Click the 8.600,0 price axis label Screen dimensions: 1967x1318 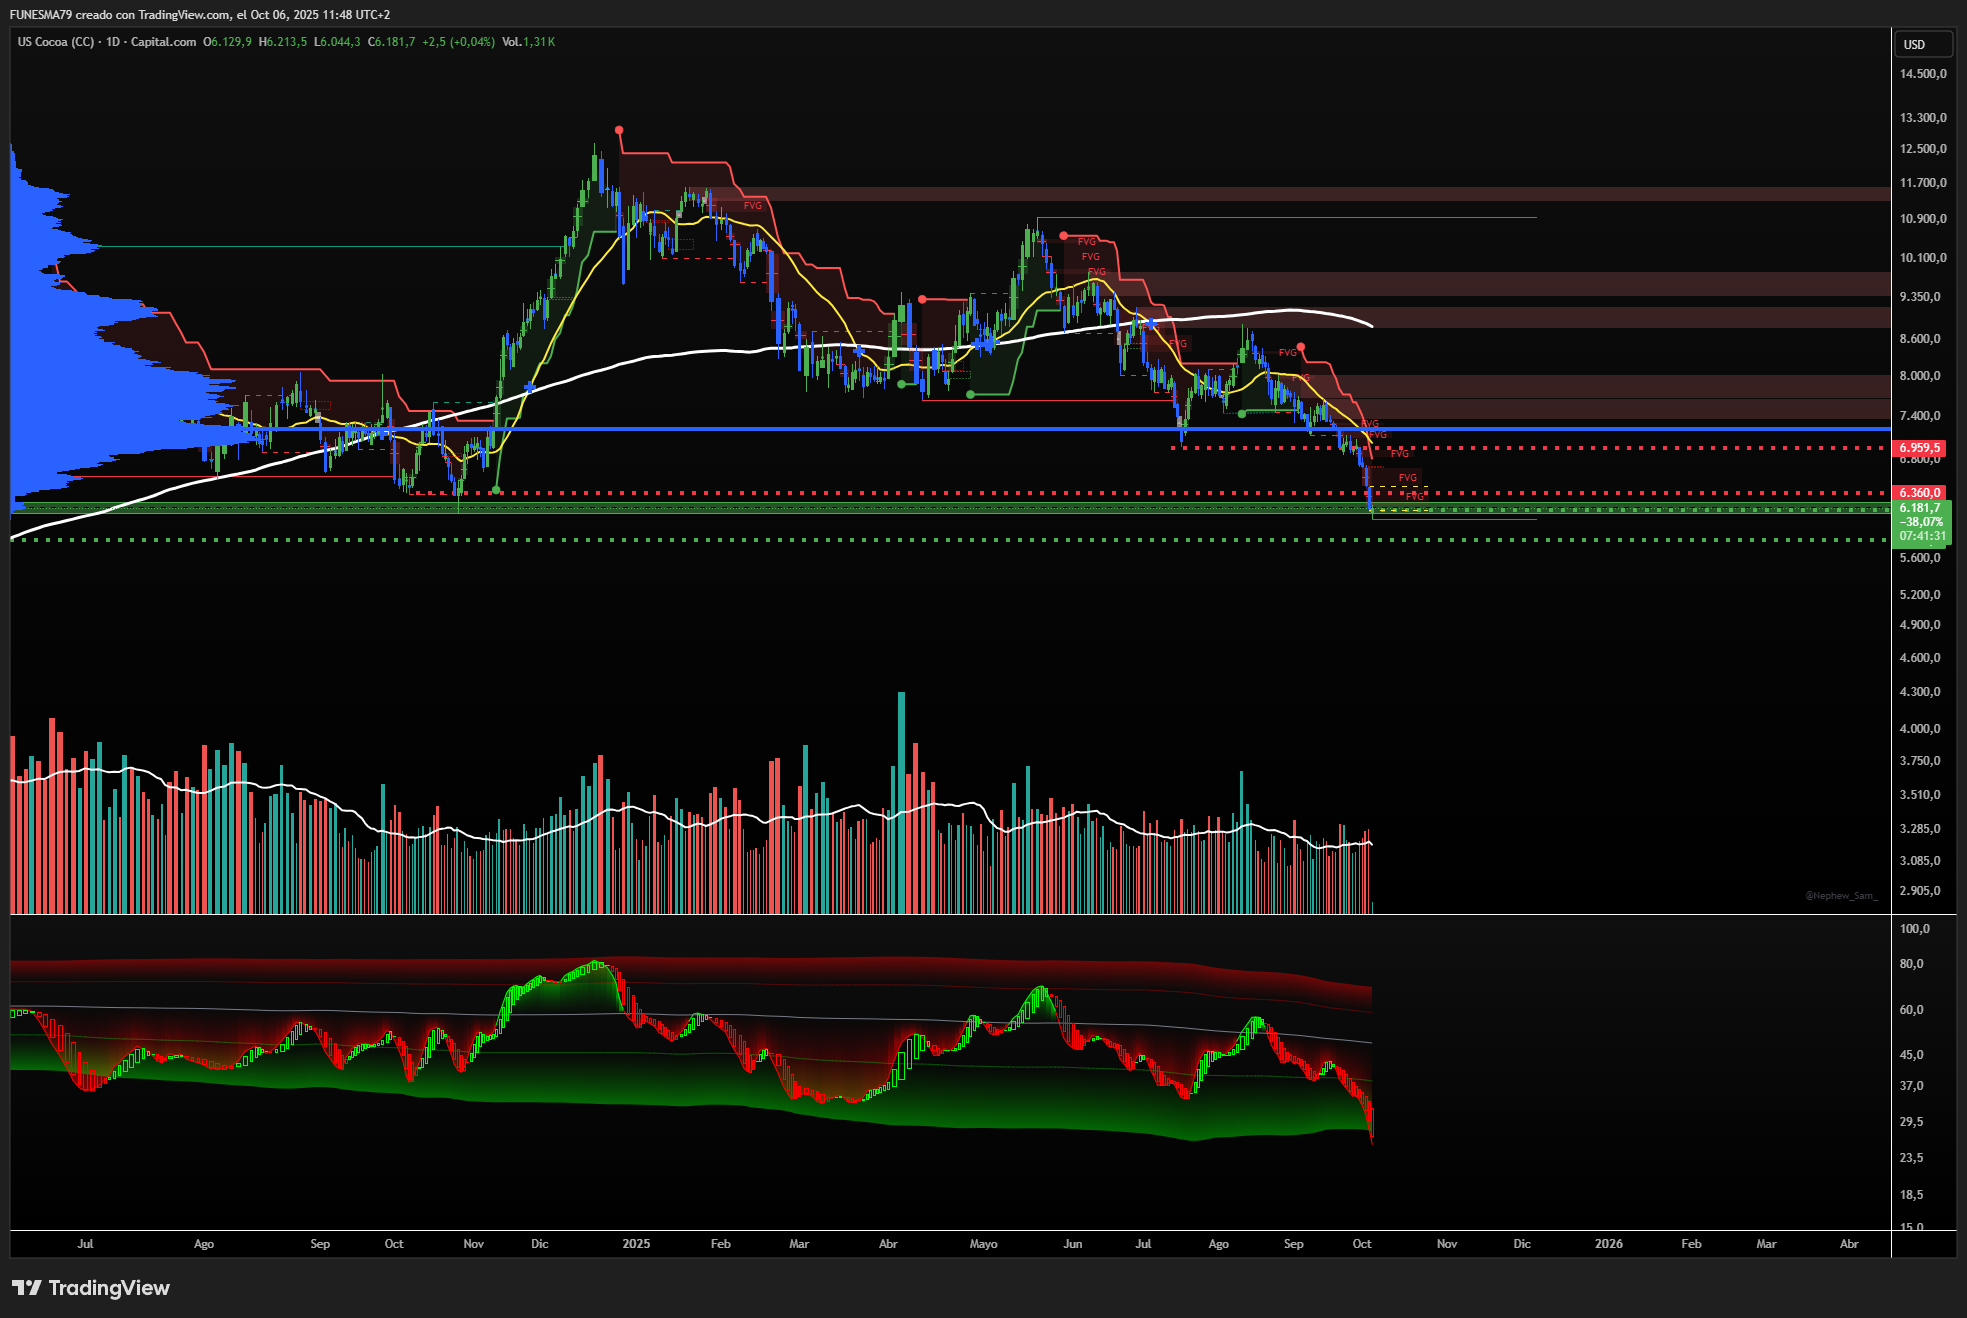[x=1920, y=339]
